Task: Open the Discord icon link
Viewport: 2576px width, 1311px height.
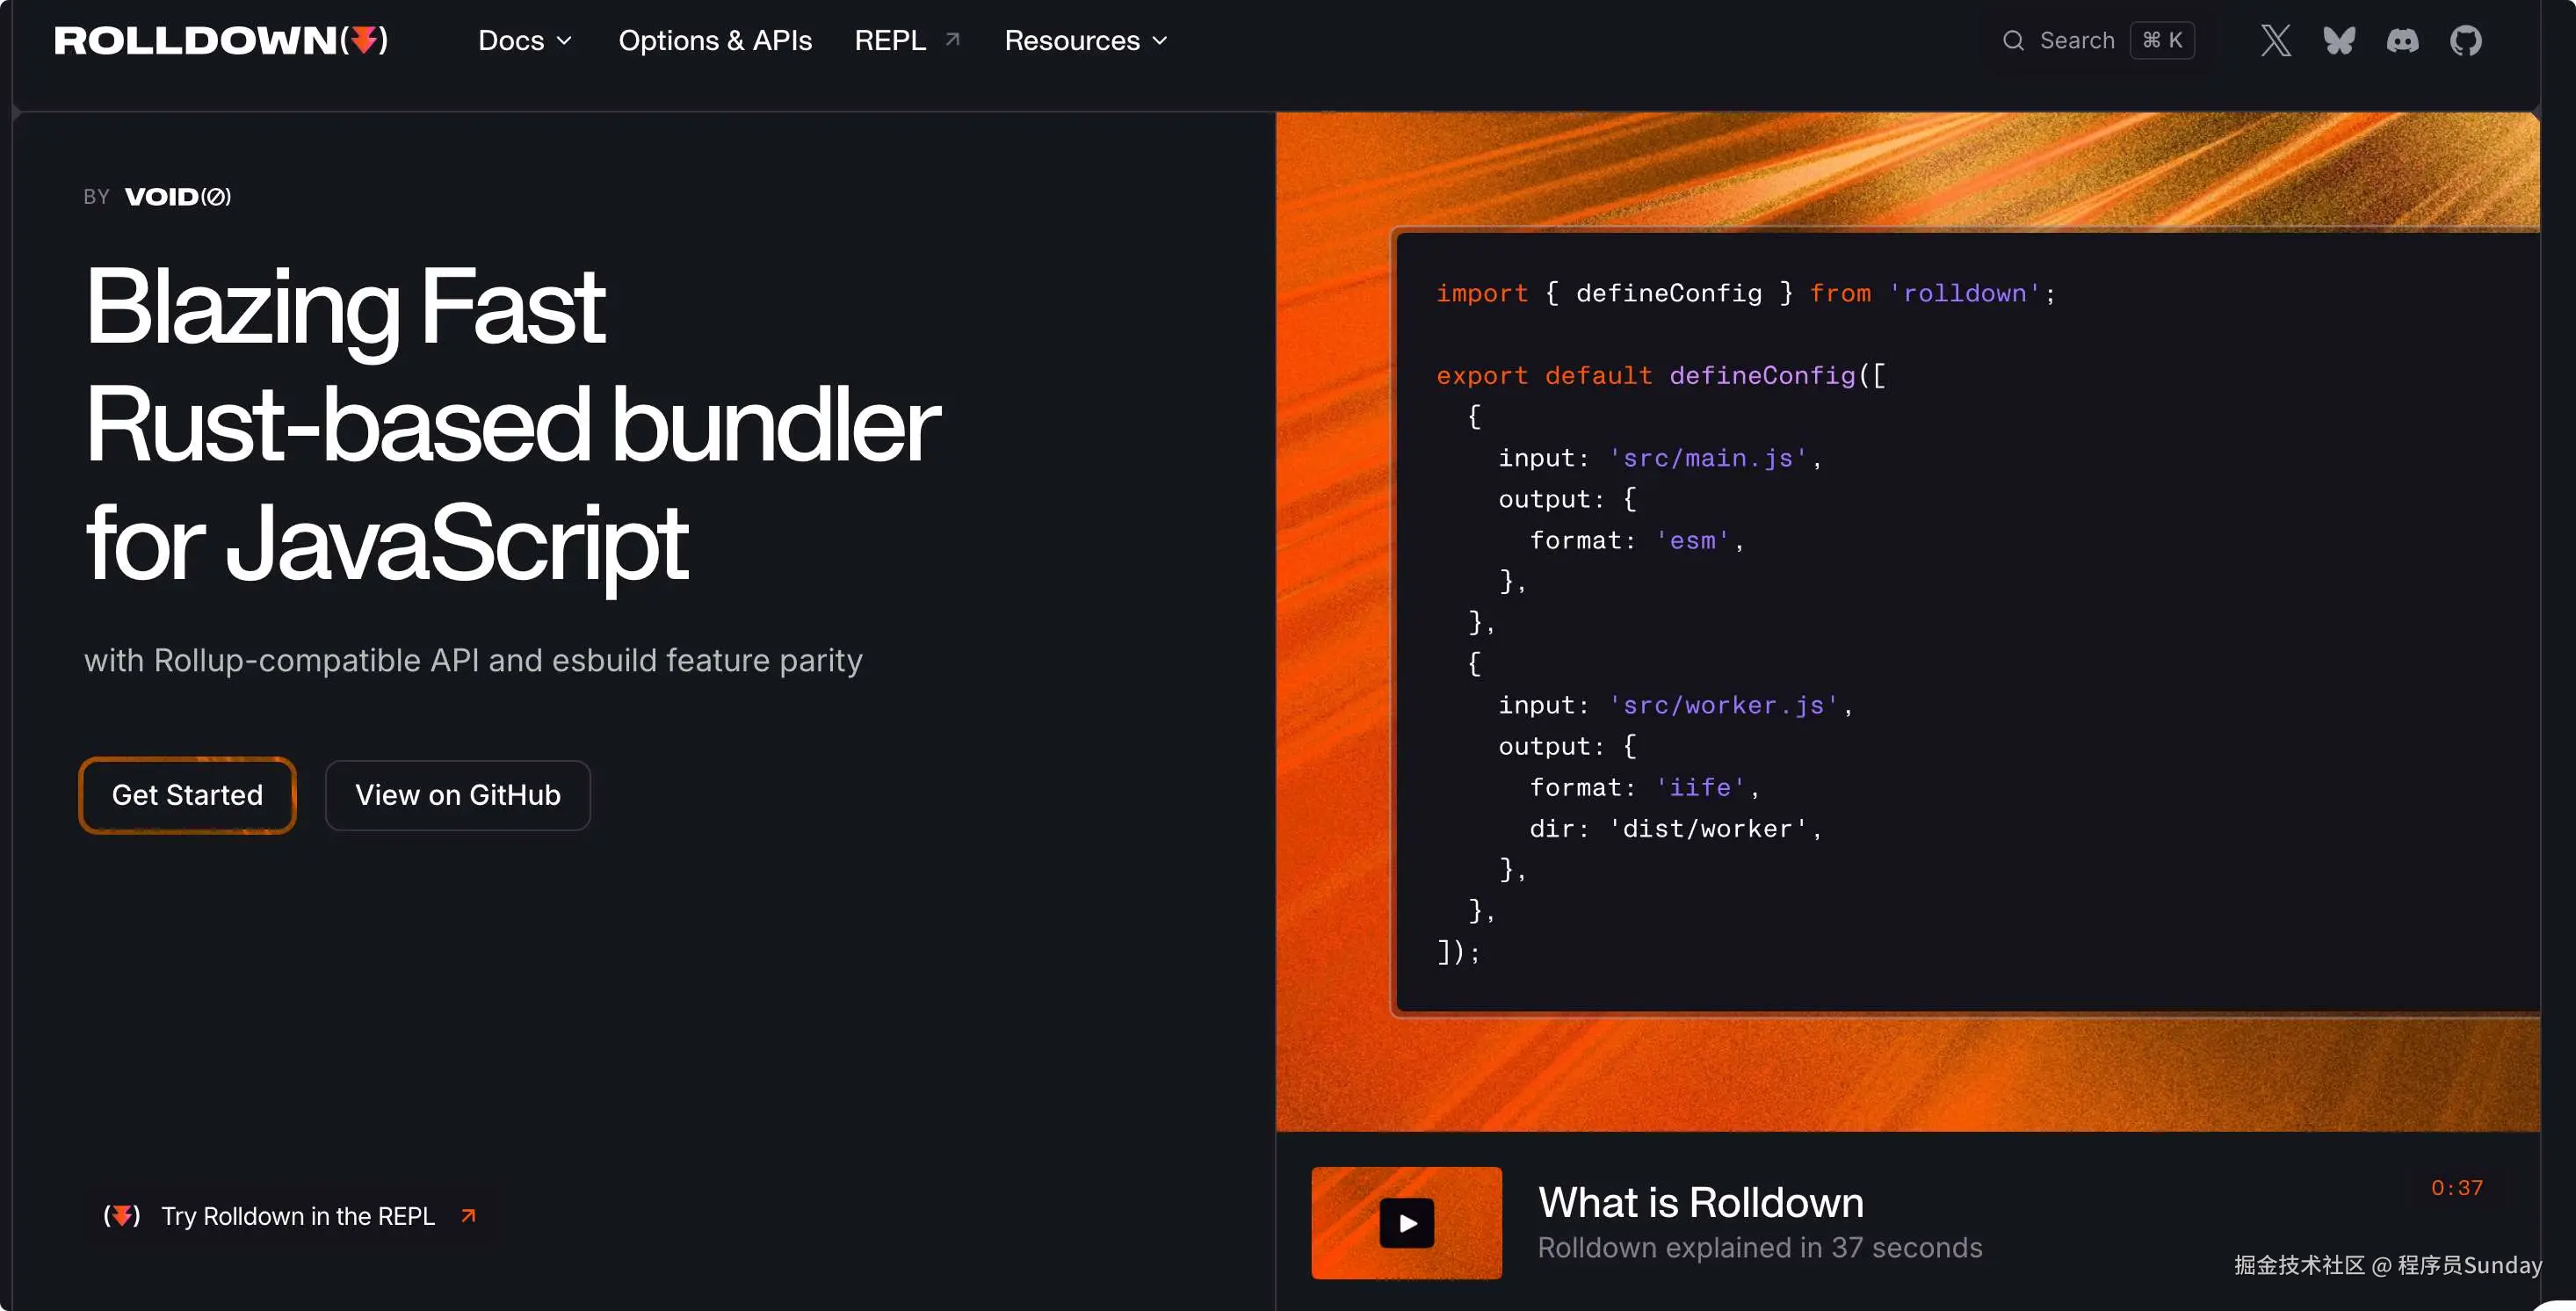Action: [x=2402, y=41]
